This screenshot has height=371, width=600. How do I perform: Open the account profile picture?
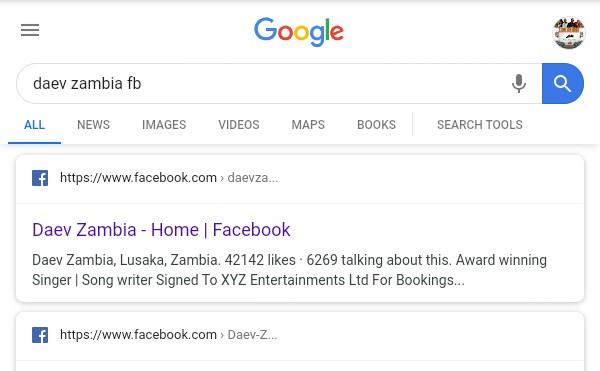click(569, 33)
